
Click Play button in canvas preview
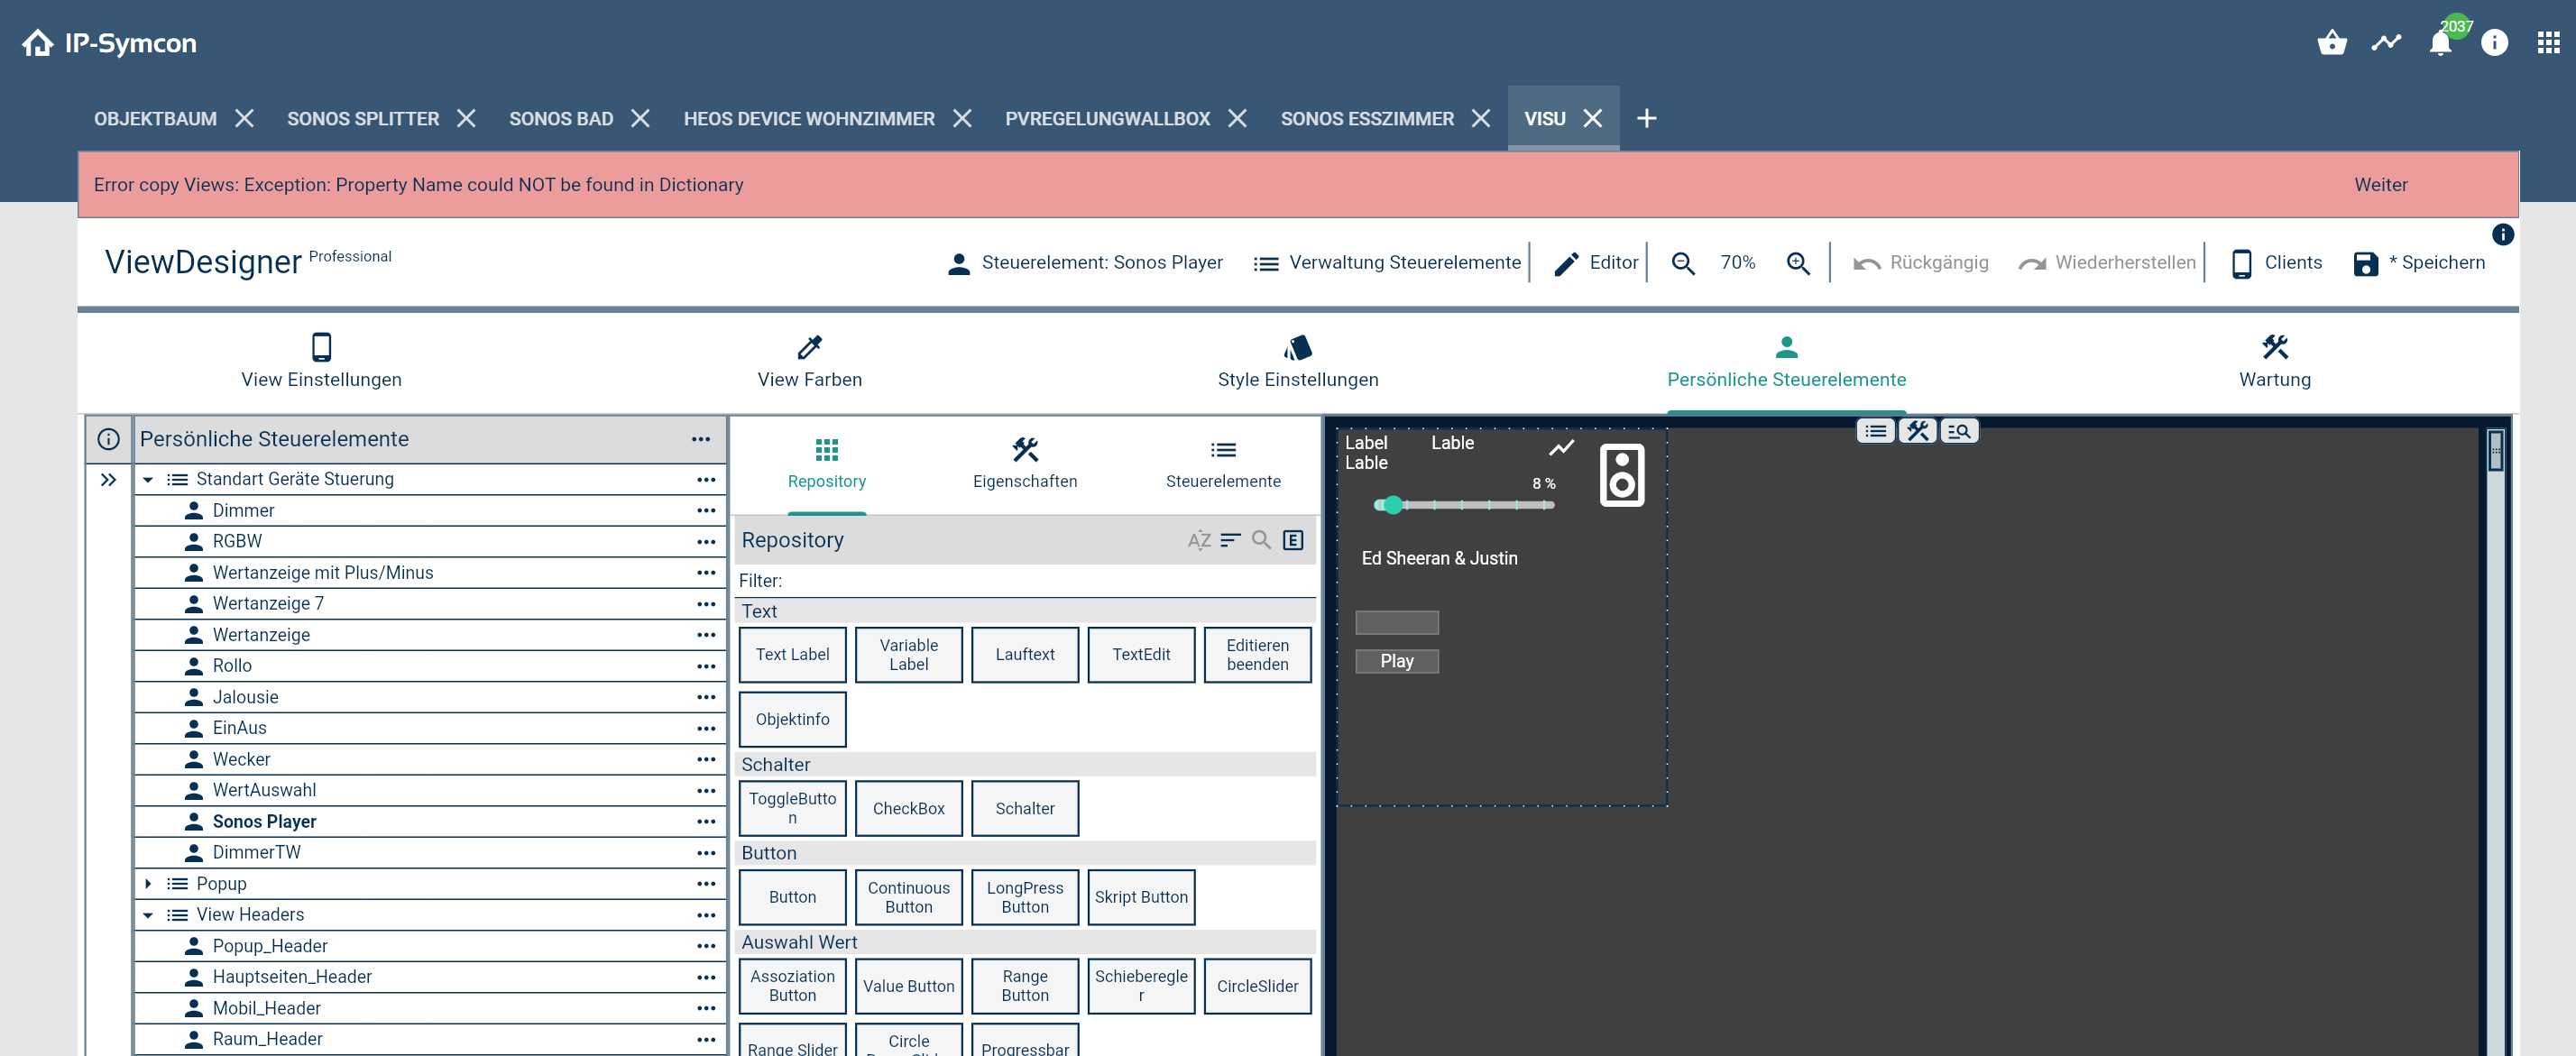[x=1396, y=662]
